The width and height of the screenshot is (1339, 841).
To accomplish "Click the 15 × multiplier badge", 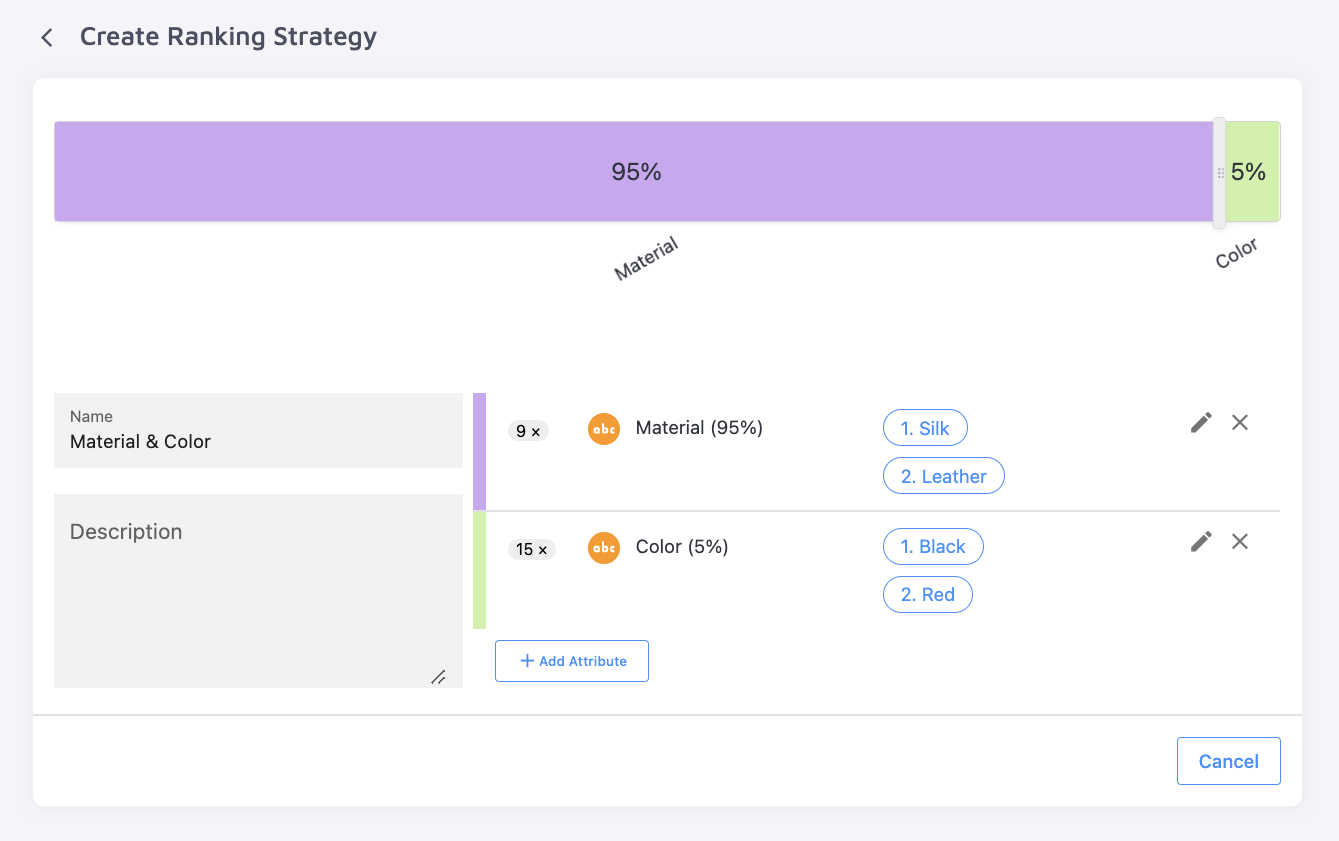I will (531, 550).
